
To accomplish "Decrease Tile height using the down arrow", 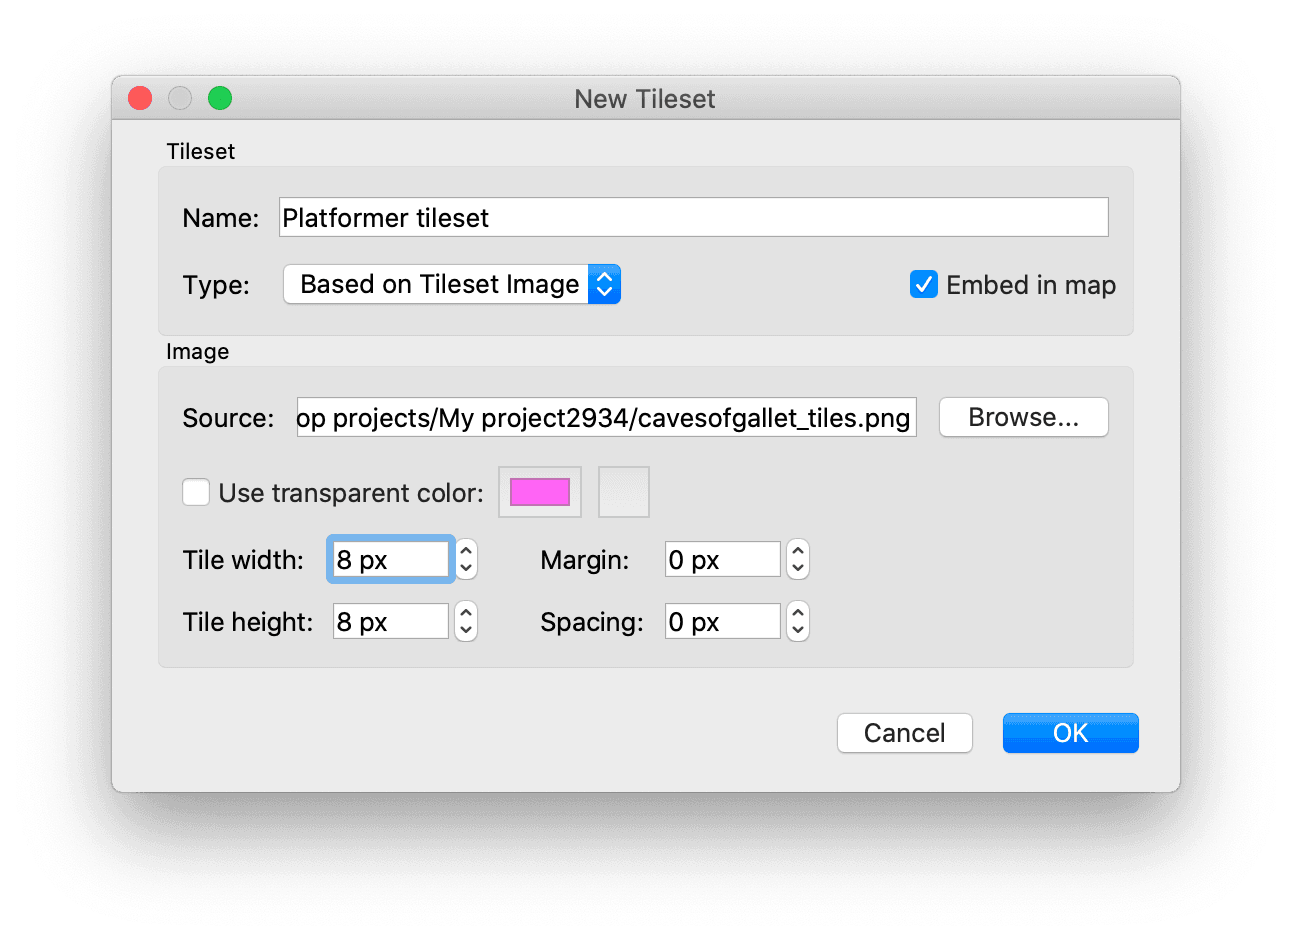I will (466, 631).
